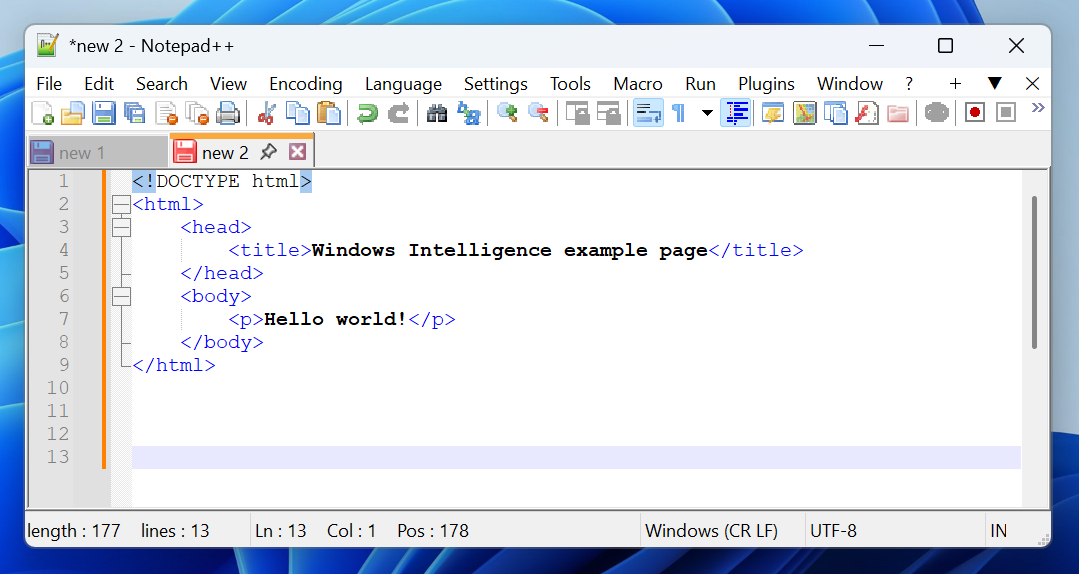Close the new 2 tab with its X button
The height and width of the screenshot is (574, 1079).
tap(297, 152)
